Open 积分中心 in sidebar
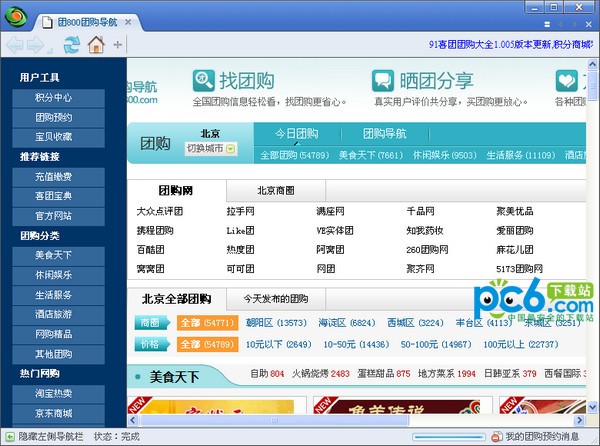600x446 pixels. [x=58, y=98]
